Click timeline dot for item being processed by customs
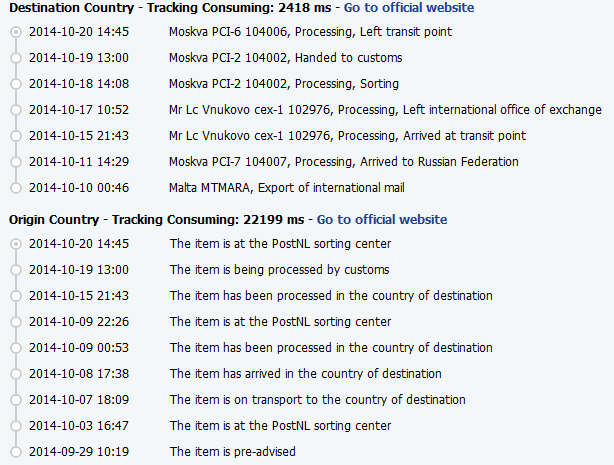 [15, 270]
